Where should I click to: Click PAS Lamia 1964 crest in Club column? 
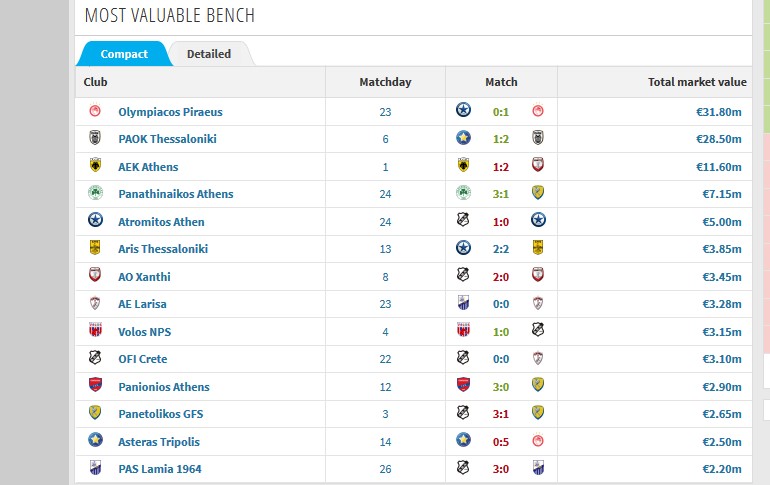(95, 468)
